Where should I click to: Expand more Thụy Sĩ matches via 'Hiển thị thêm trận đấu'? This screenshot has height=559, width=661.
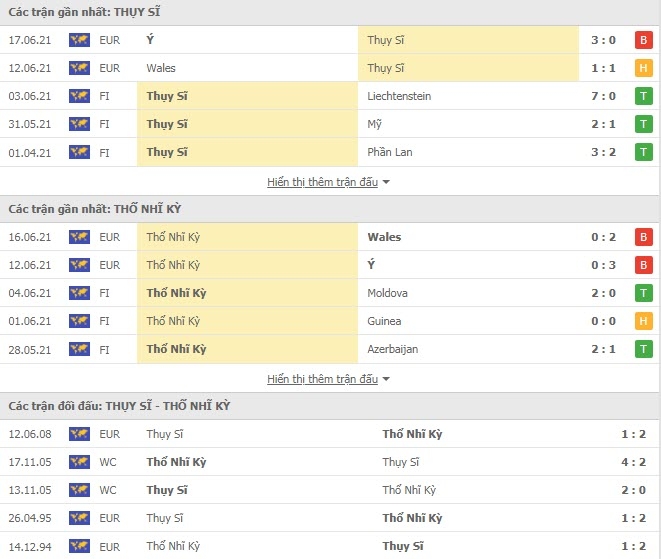click(x=322, y=182)
